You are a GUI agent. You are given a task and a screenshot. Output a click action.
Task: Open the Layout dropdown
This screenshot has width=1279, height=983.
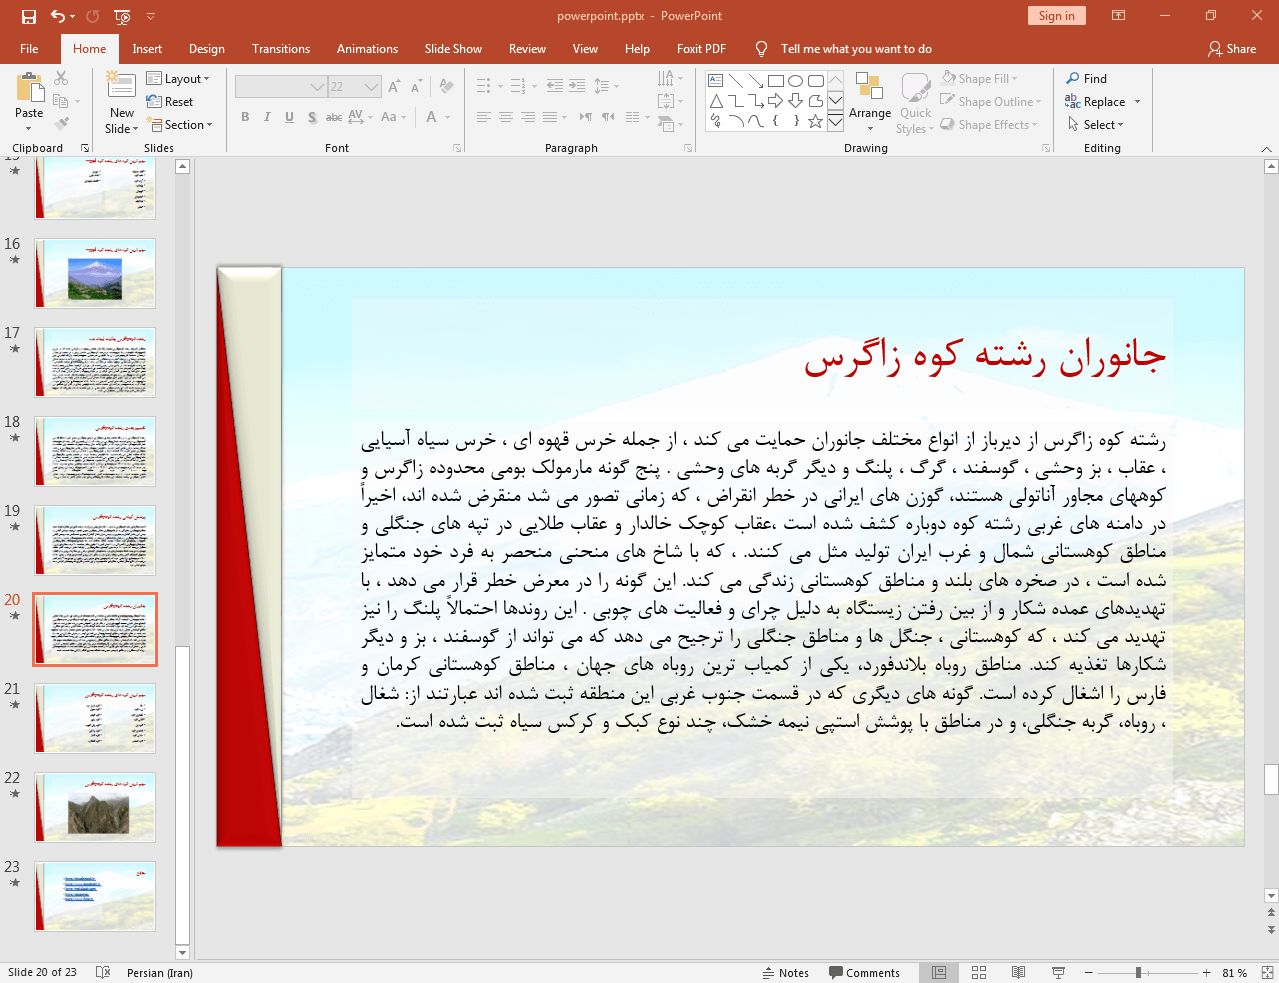(178, 78)
